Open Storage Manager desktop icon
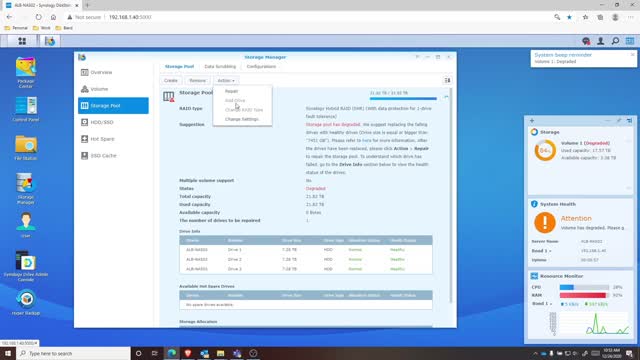The width and height of the screenshot is (640, 360). [x=26, y=188]
